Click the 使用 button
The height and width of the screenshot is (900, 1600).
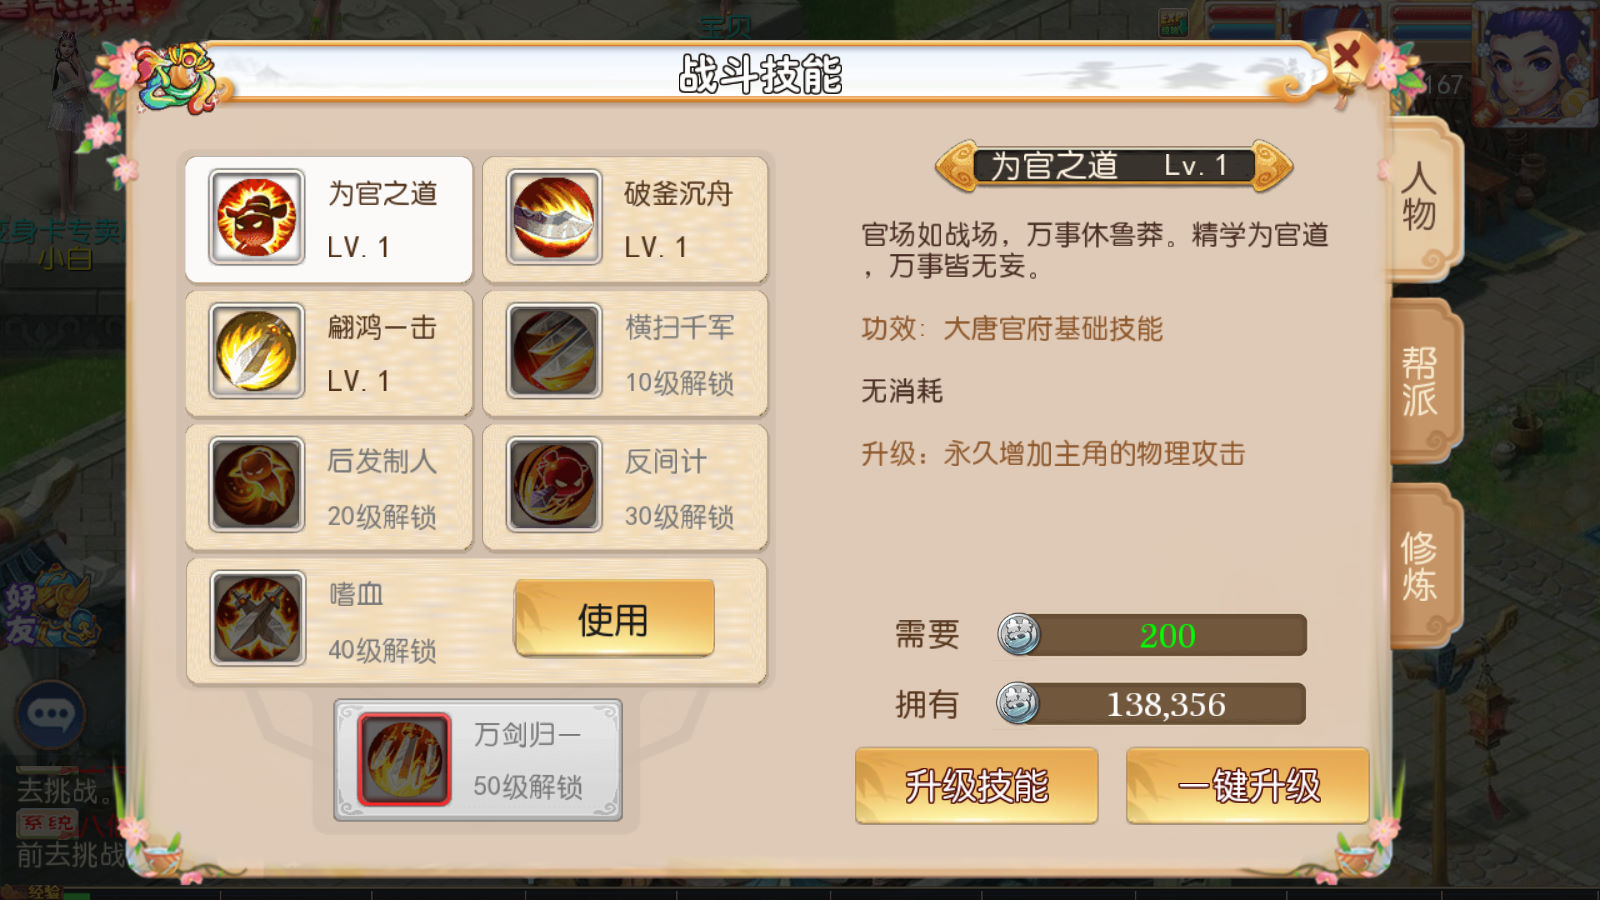(x=614, y=619)
